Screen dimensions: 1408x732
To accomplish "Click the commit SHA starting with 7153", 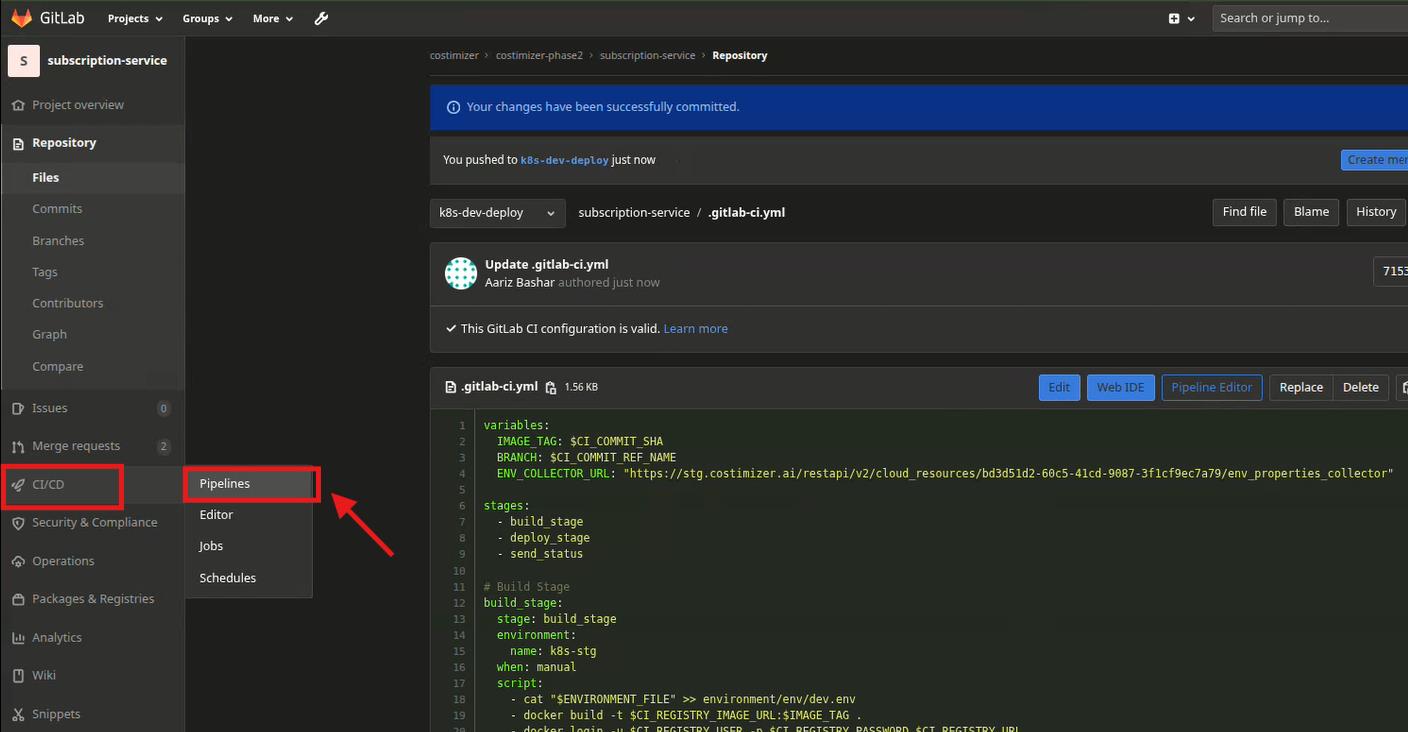I will tap(1393, 271).
